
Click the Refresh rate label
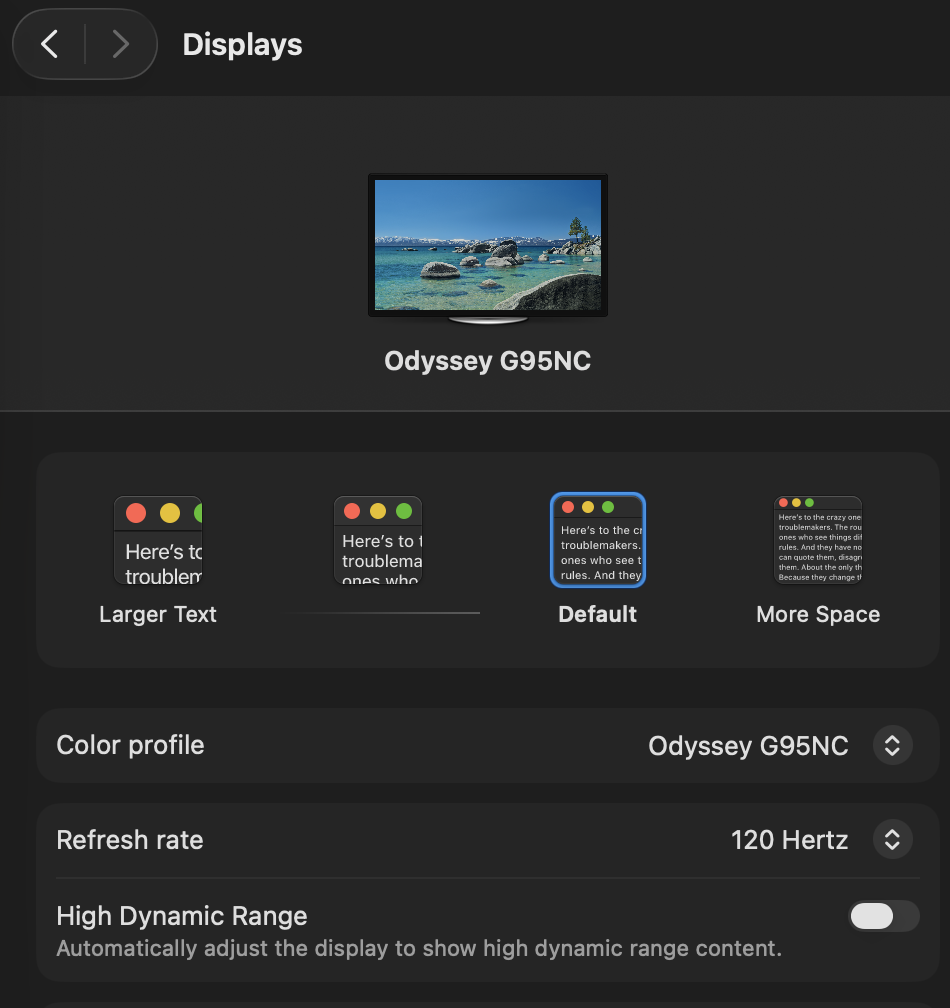(x=130, y=840)
